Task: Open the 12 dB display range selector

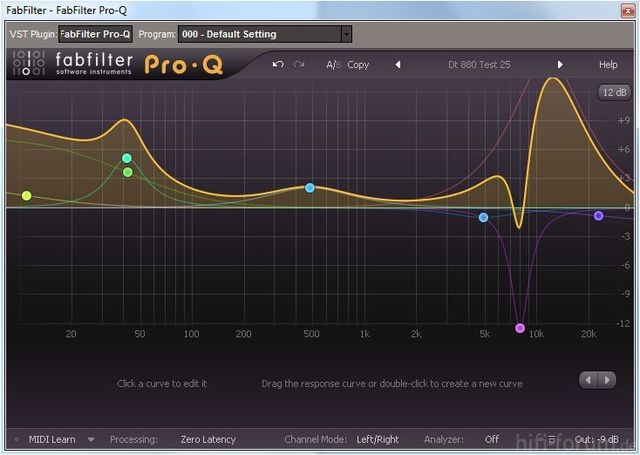Action: tap(612, 93)
